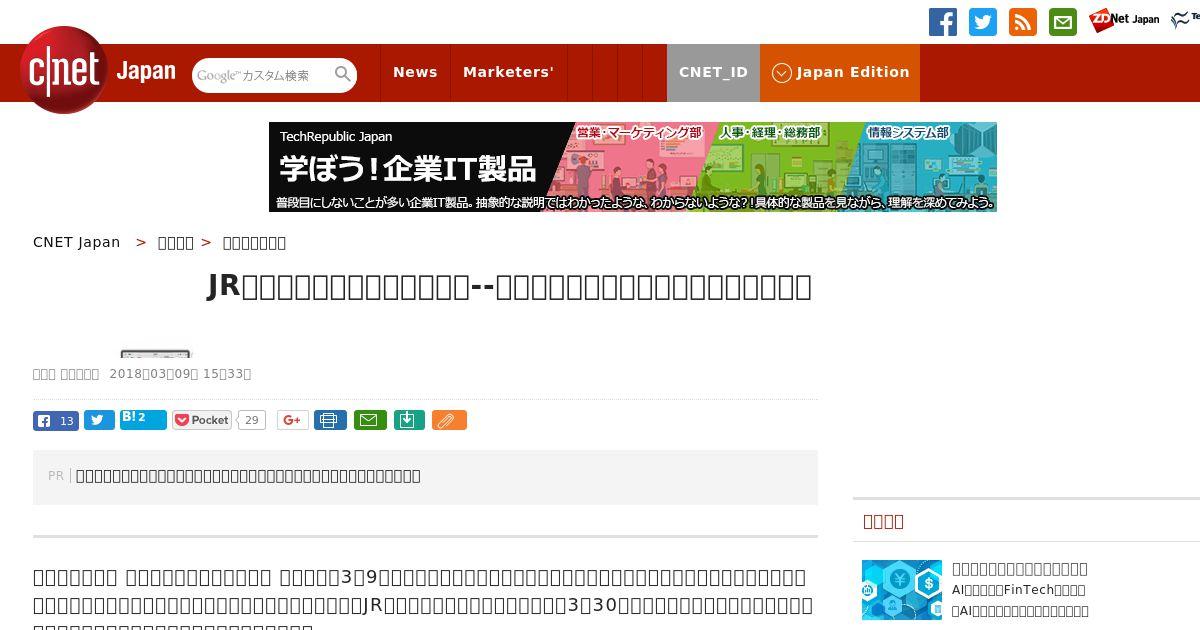This screenshot has height=630, width=1200.
Task: Open the newsletter mail icon in header
Action: [x=1063, y=22]
